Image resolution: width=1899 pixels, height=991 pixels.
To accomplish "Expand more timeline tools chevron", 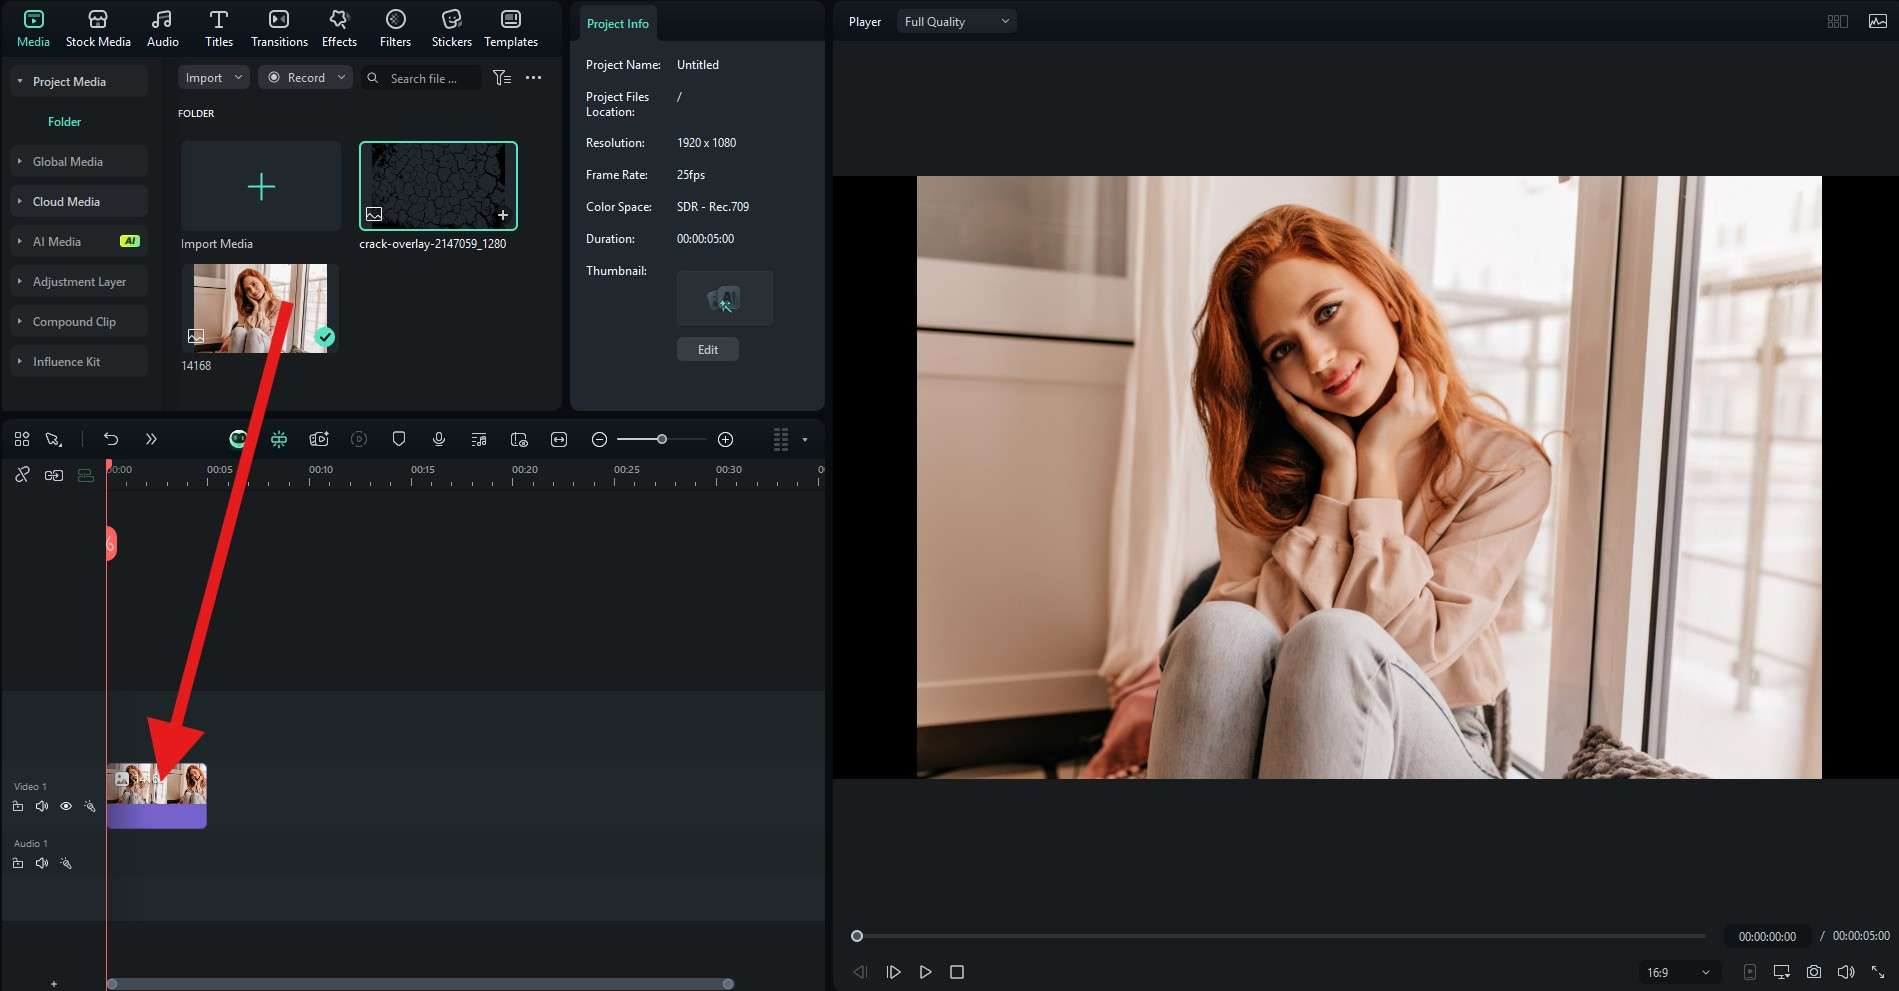I will tap(151, 439).
